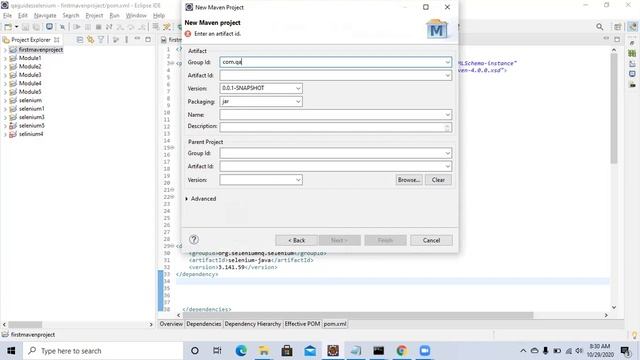
Task: Switch to the Dependencies tab
Action: pos(203,324)
